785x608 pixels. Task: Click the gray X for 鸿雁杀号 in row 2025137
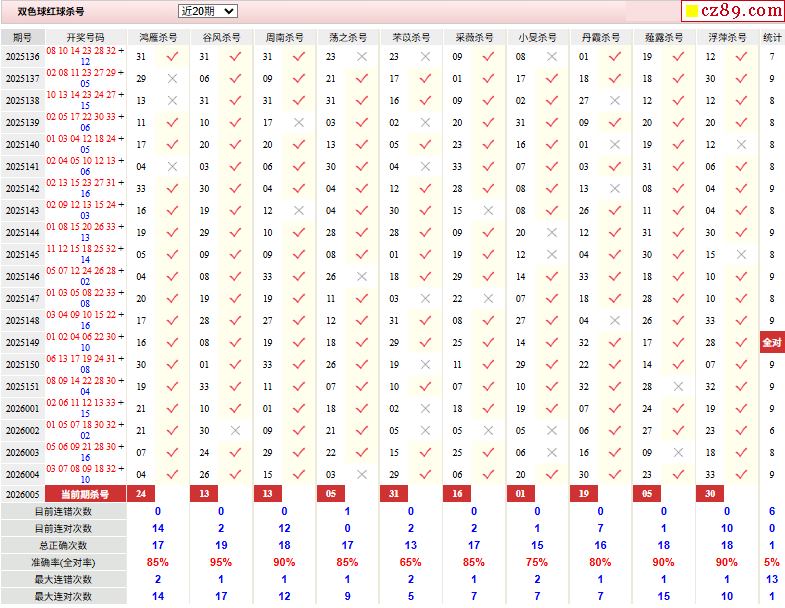tap(172, 79)
